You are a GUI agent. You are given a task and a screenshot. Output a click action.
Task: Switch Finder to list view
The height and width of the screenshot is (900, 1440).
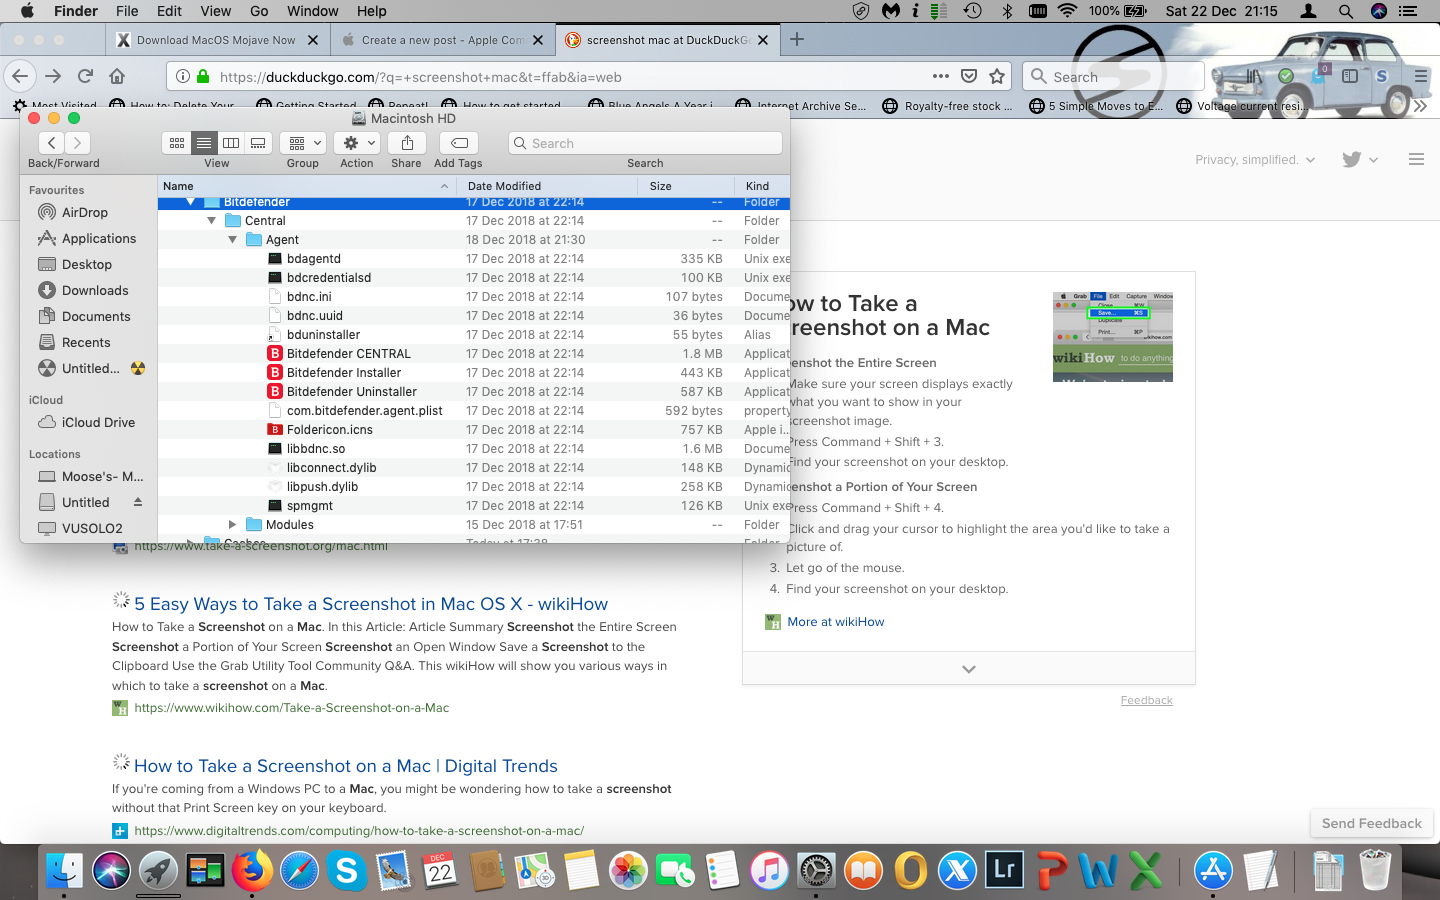point(203,143)
